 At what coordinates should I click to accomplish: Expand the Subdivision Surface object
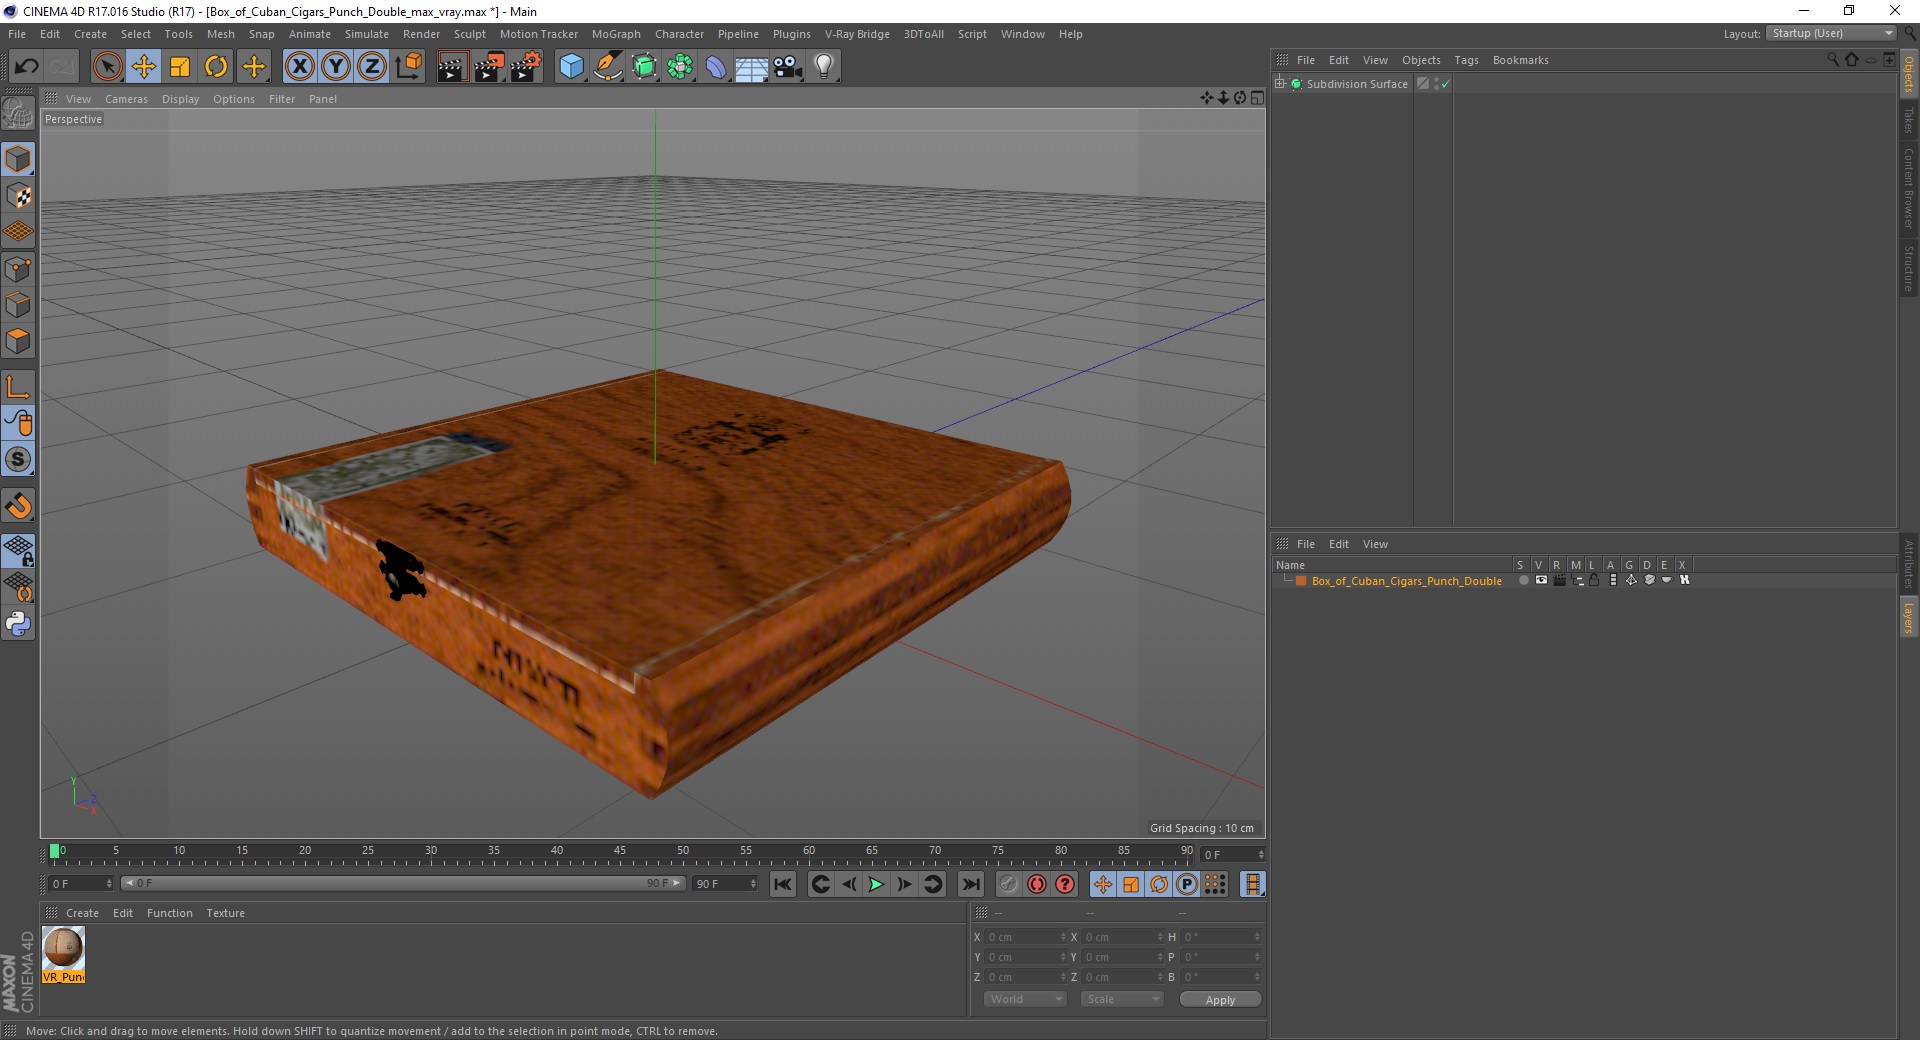(1279, 83)
